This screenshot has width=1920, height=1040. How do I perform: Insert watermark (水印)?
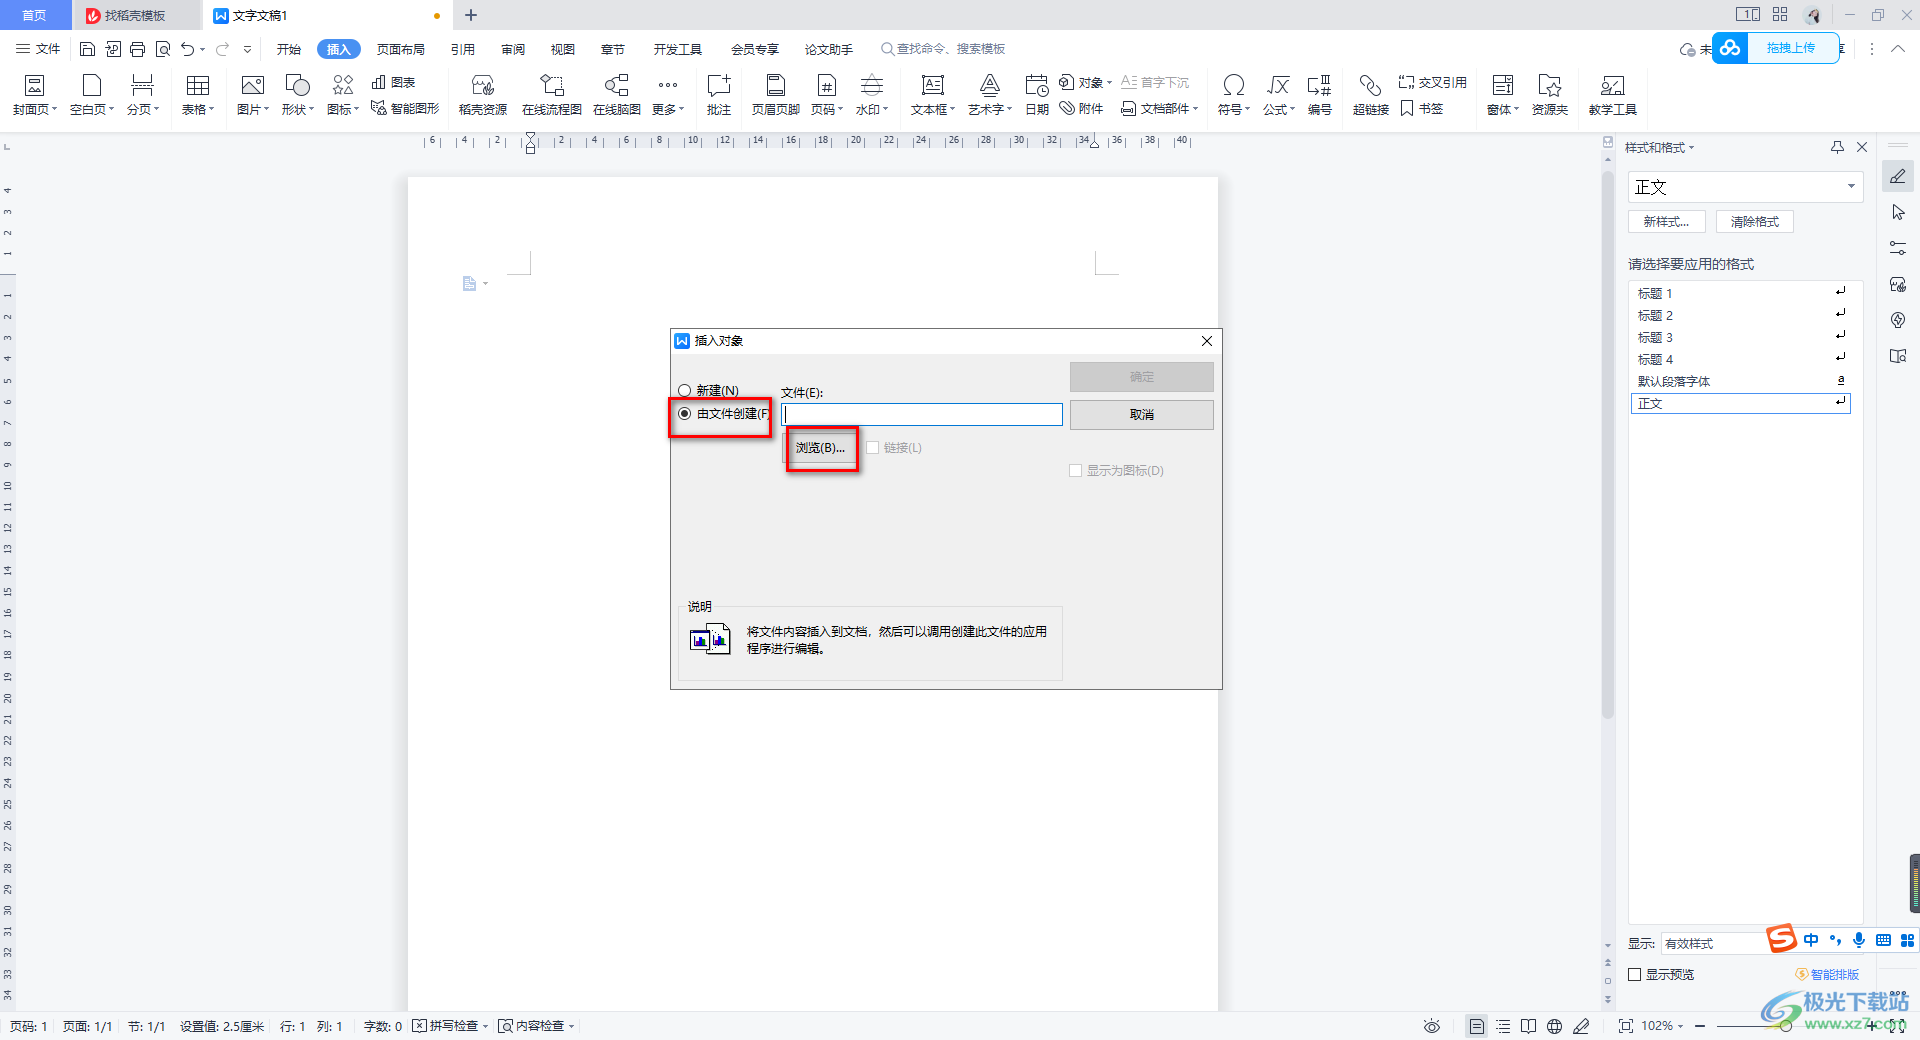pos(871,95)
